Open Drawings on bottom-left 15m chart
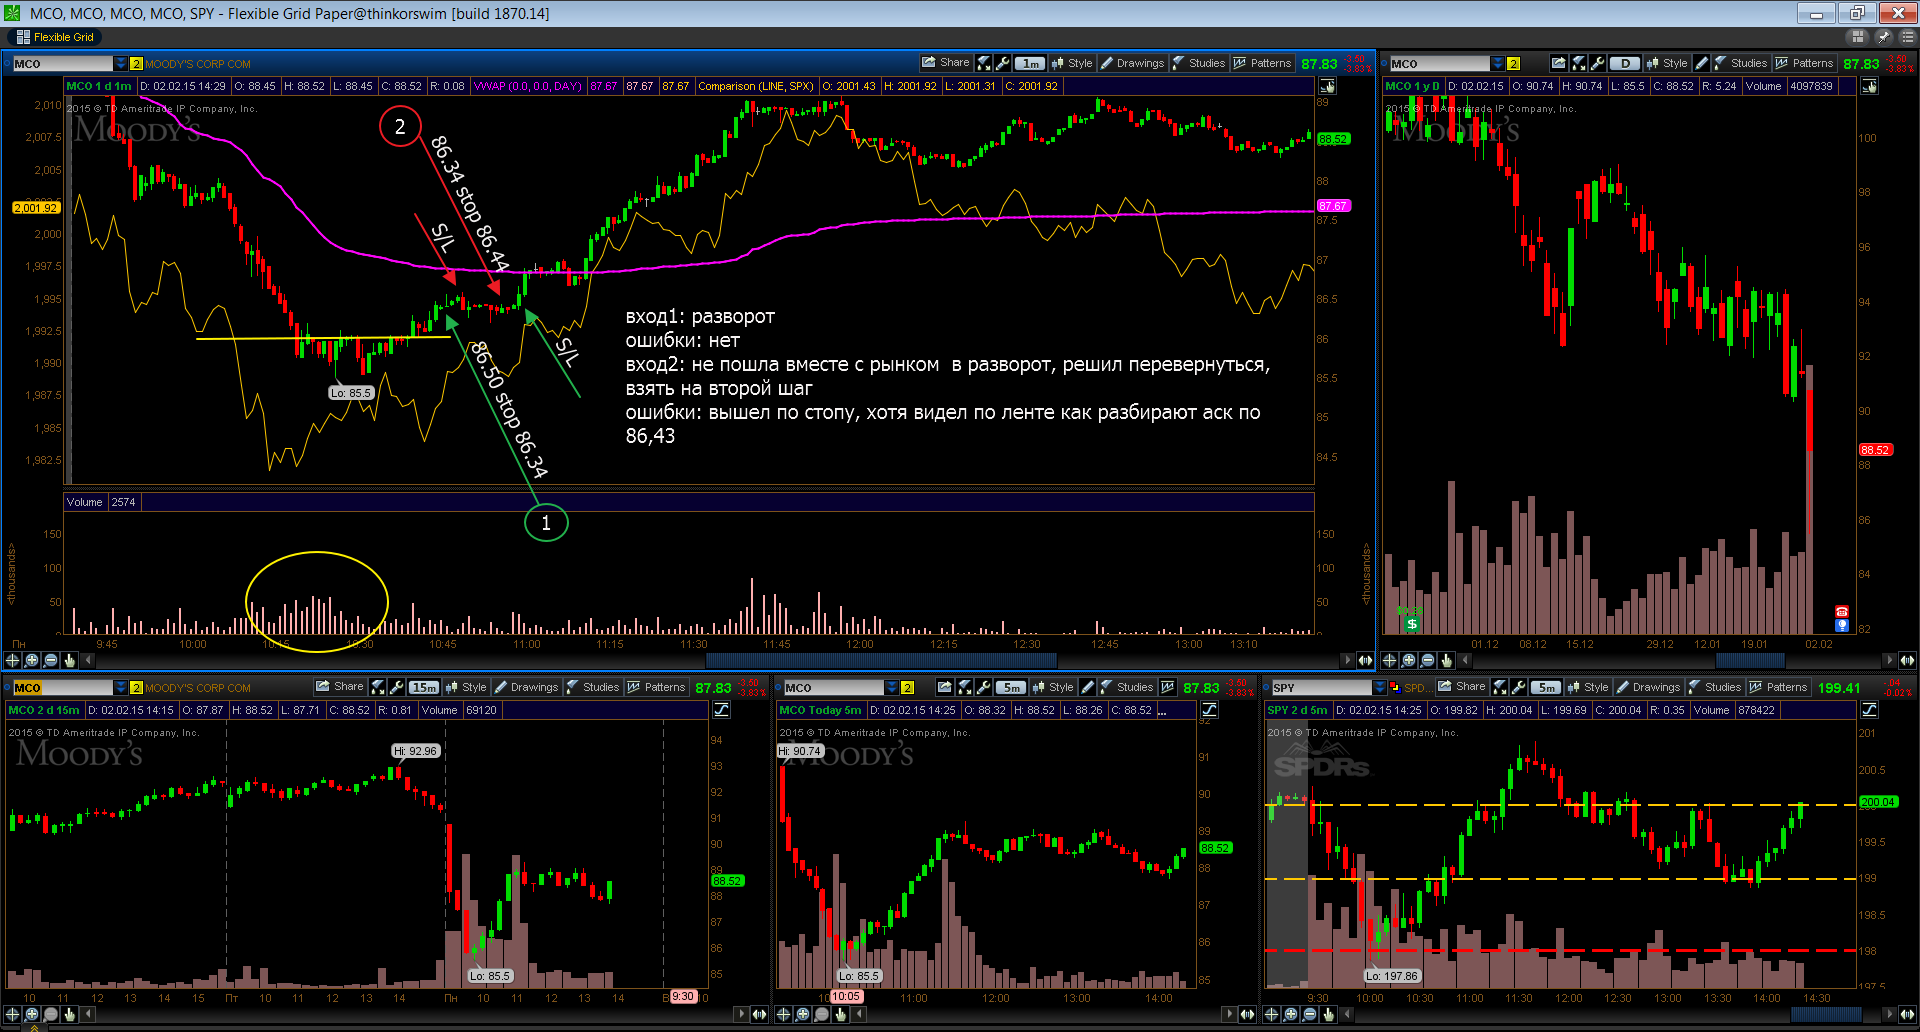This screenshot has height=1032, width=1920. pyautogui.click(x=526, y=687)
